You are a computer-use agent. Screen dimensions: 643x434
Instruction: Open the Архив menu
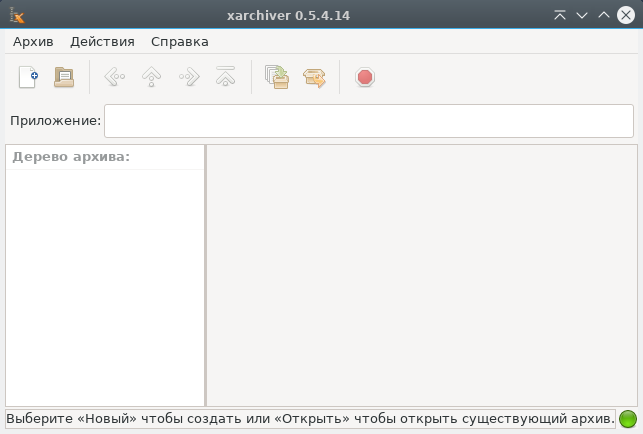click(33, 42)
